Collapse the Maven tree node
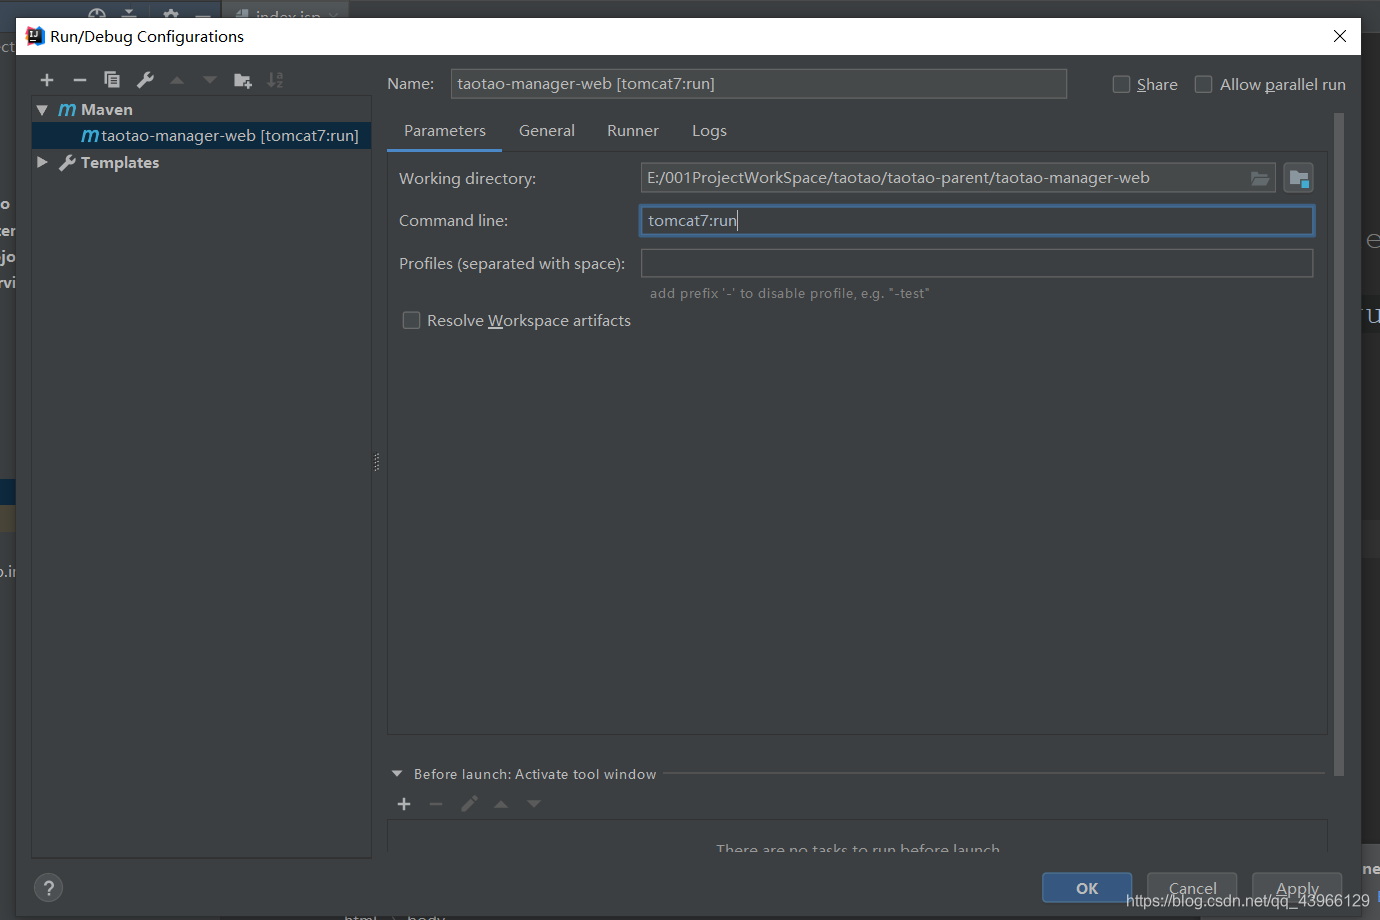Image resolution: width=1380 pixels, height=920 pixels. point(42,110)
